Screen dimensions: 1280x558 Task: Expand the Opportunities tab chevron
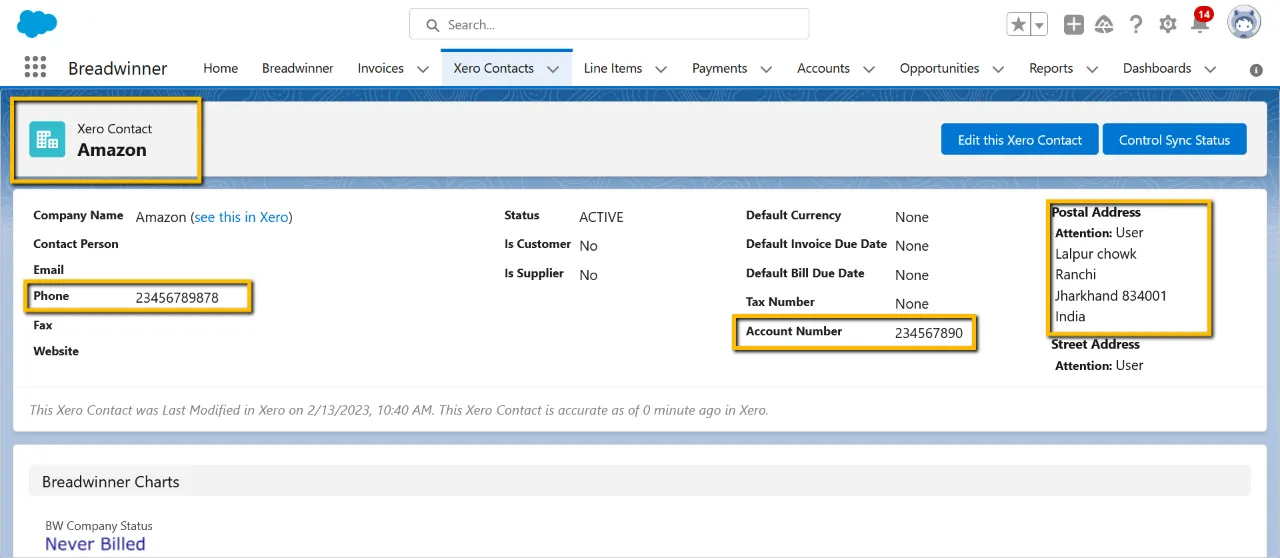pos(998,69)
